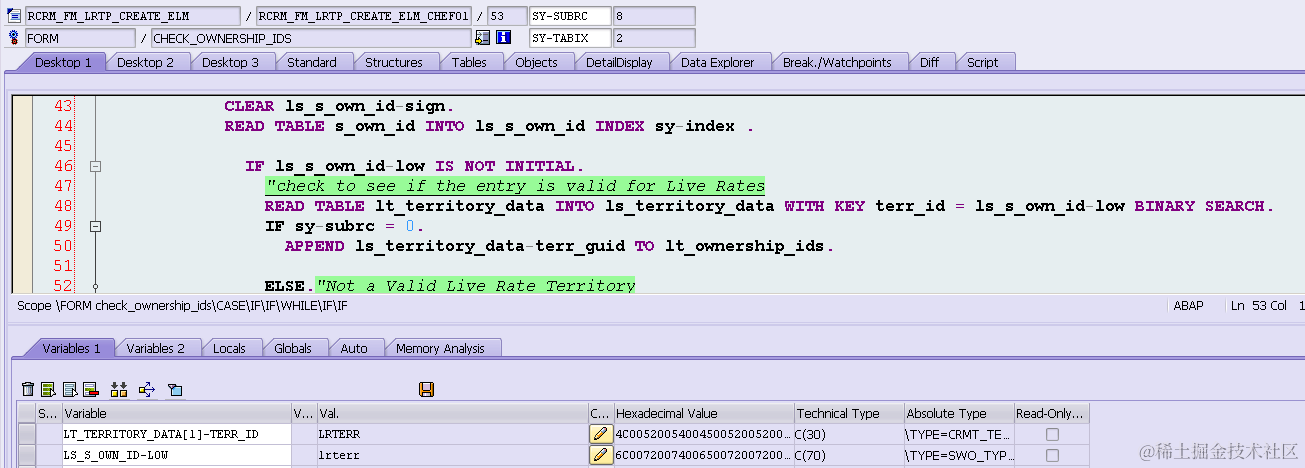Click the blue arrows services icon
The image size is (1305, 468).
(147, 389)
